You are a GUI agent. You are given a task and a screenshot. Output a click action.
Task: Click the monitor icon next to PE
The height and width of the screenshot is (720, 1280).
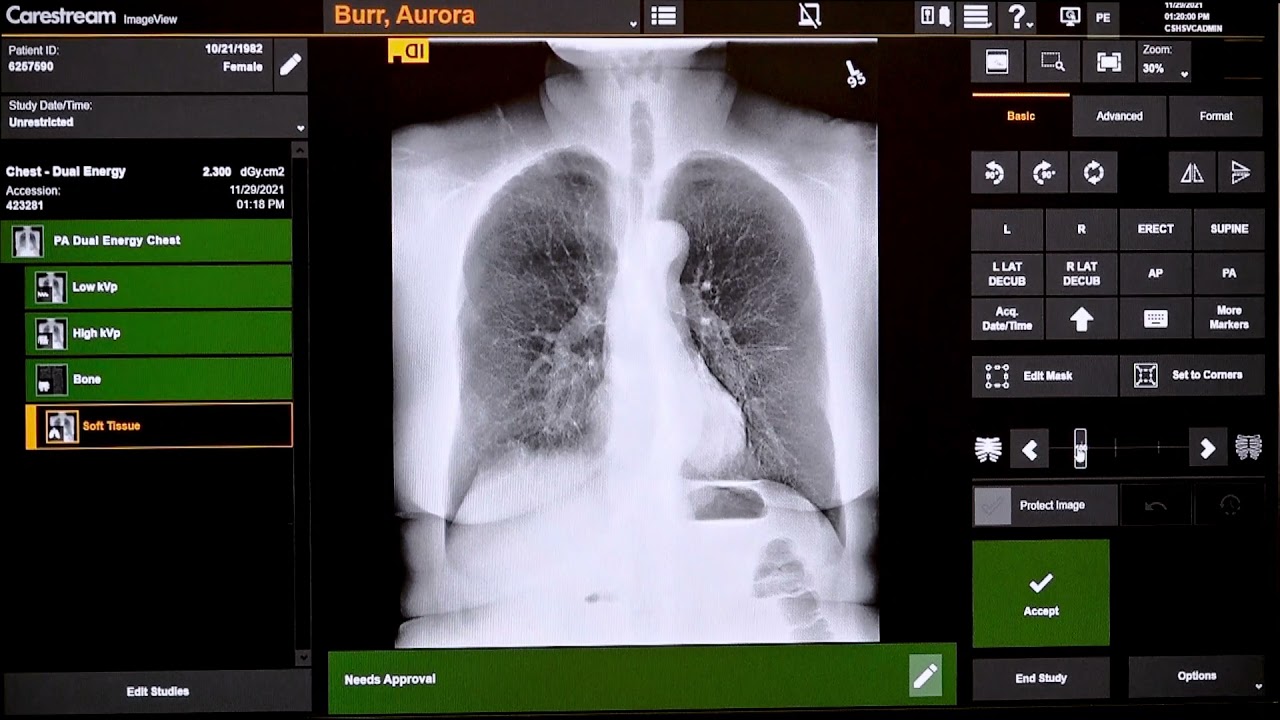(1070, 16)
